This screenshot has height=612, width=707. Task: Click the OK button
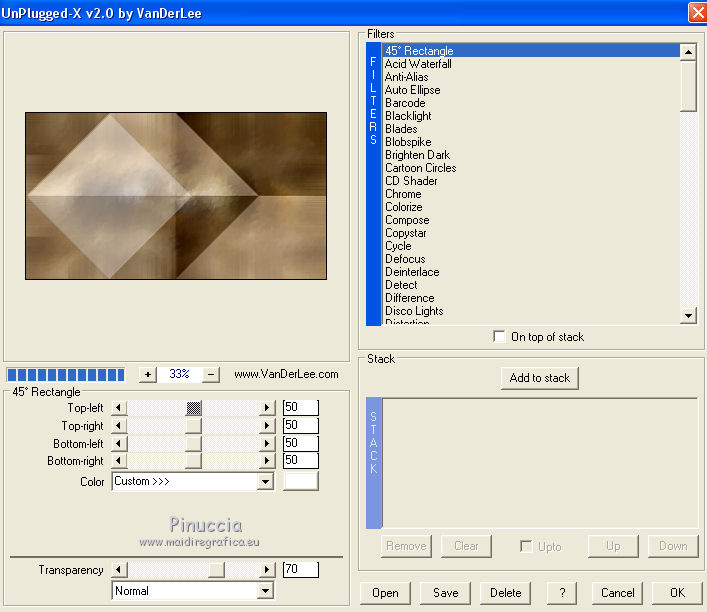(x=677, y=593)
